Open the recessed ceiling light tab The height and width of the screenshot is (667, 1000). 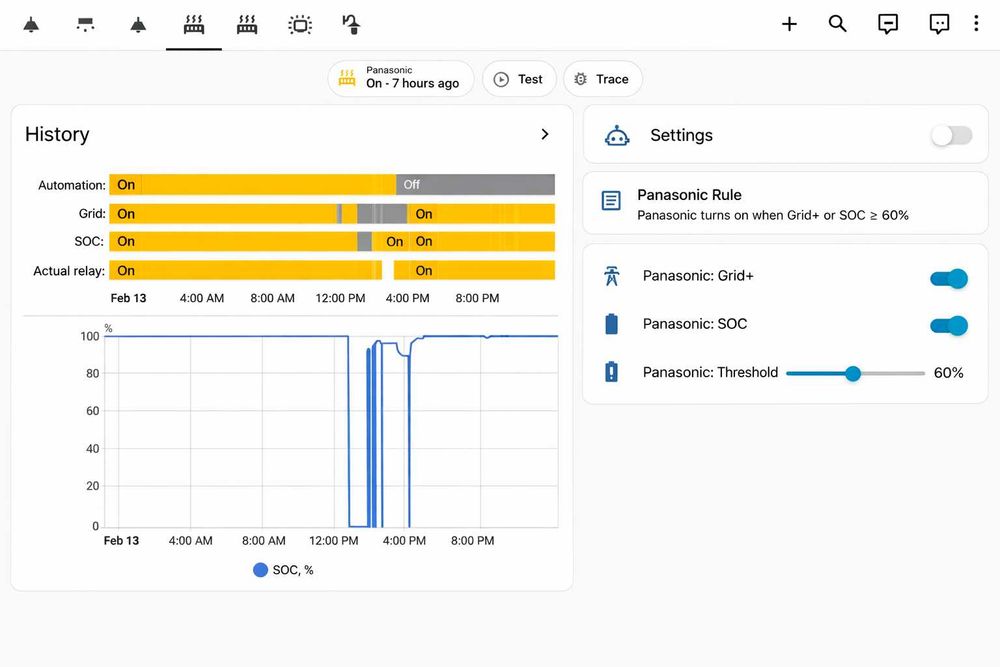tap(85, 25)
